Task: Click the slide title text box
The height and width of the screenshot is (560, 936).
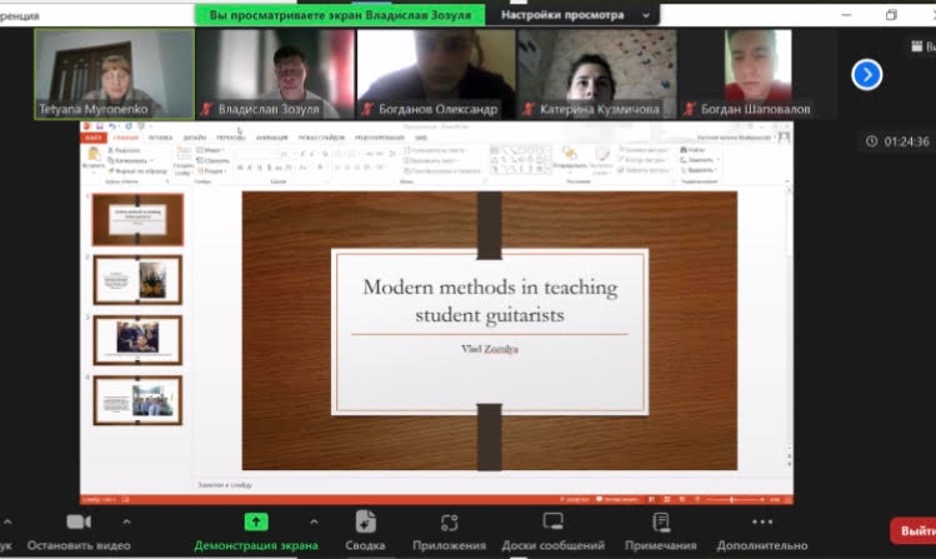Action: coord(489,301)
